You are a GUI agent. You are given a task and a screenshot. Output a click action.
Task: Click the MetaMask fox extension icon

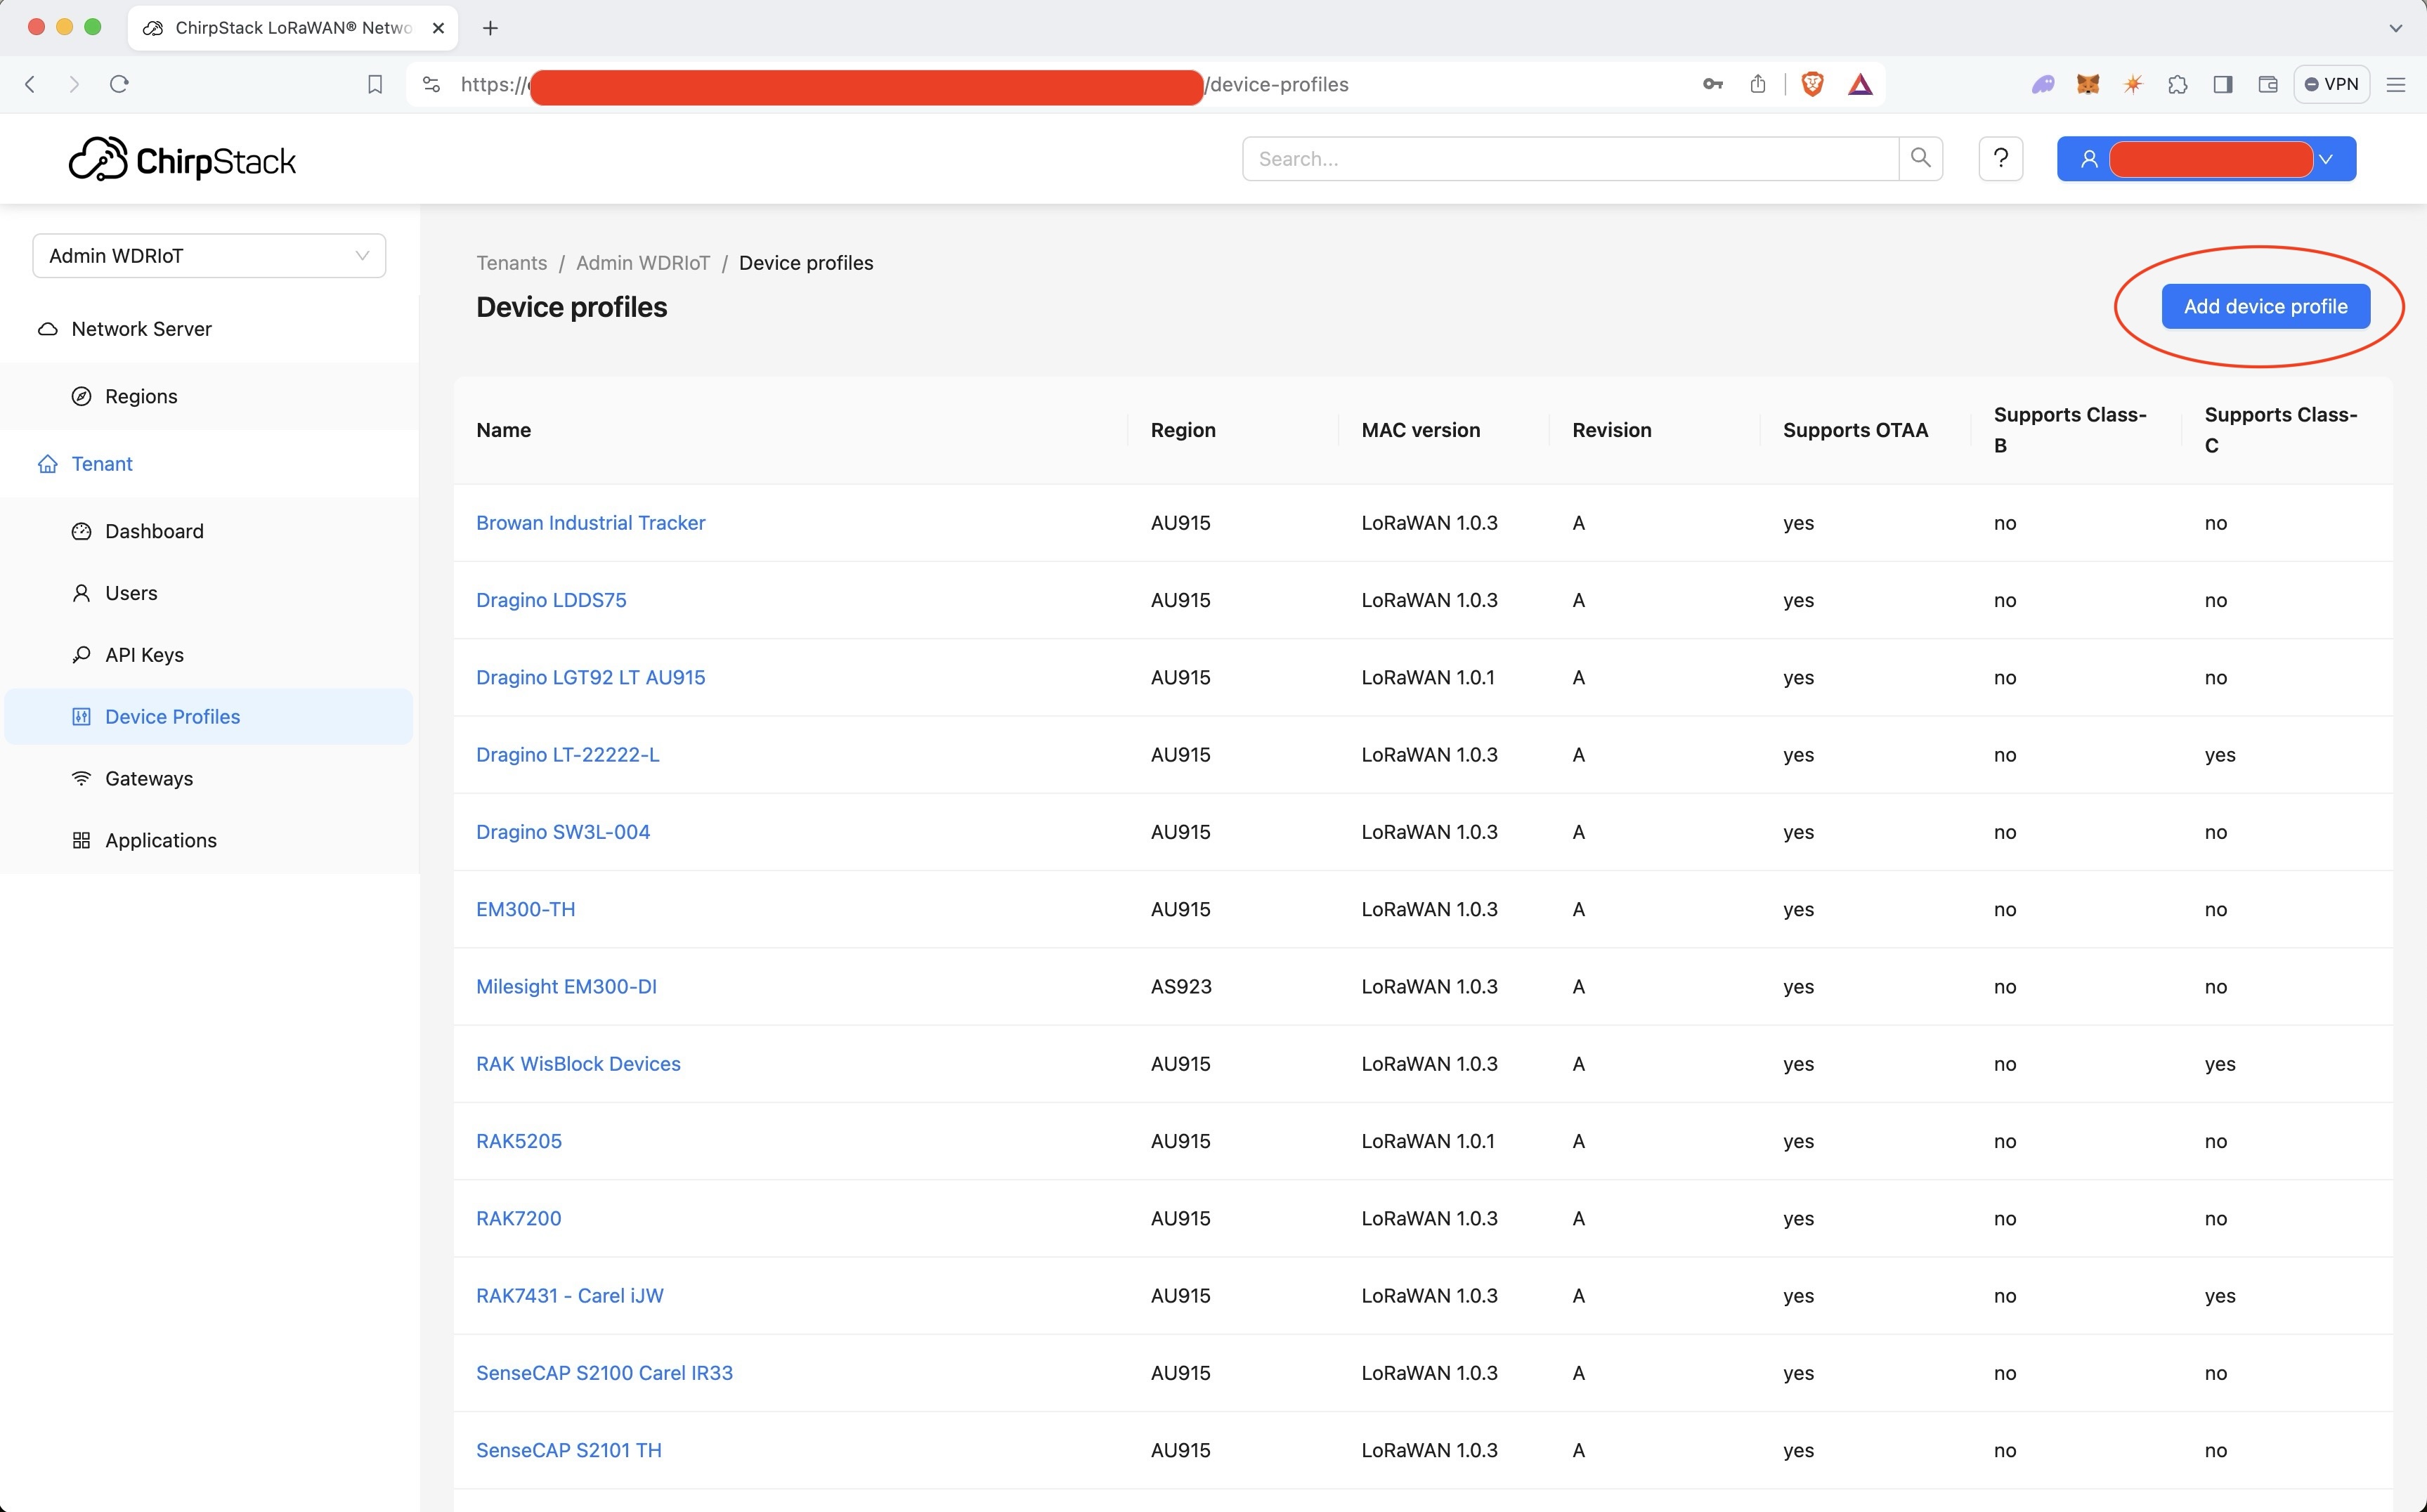2088,84
